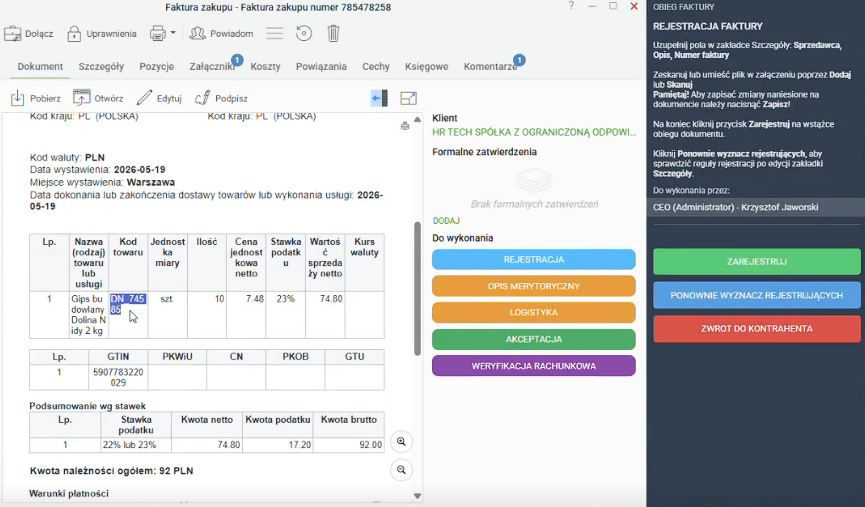Zoom in document with magnifier plus

(x=401, y=442)
